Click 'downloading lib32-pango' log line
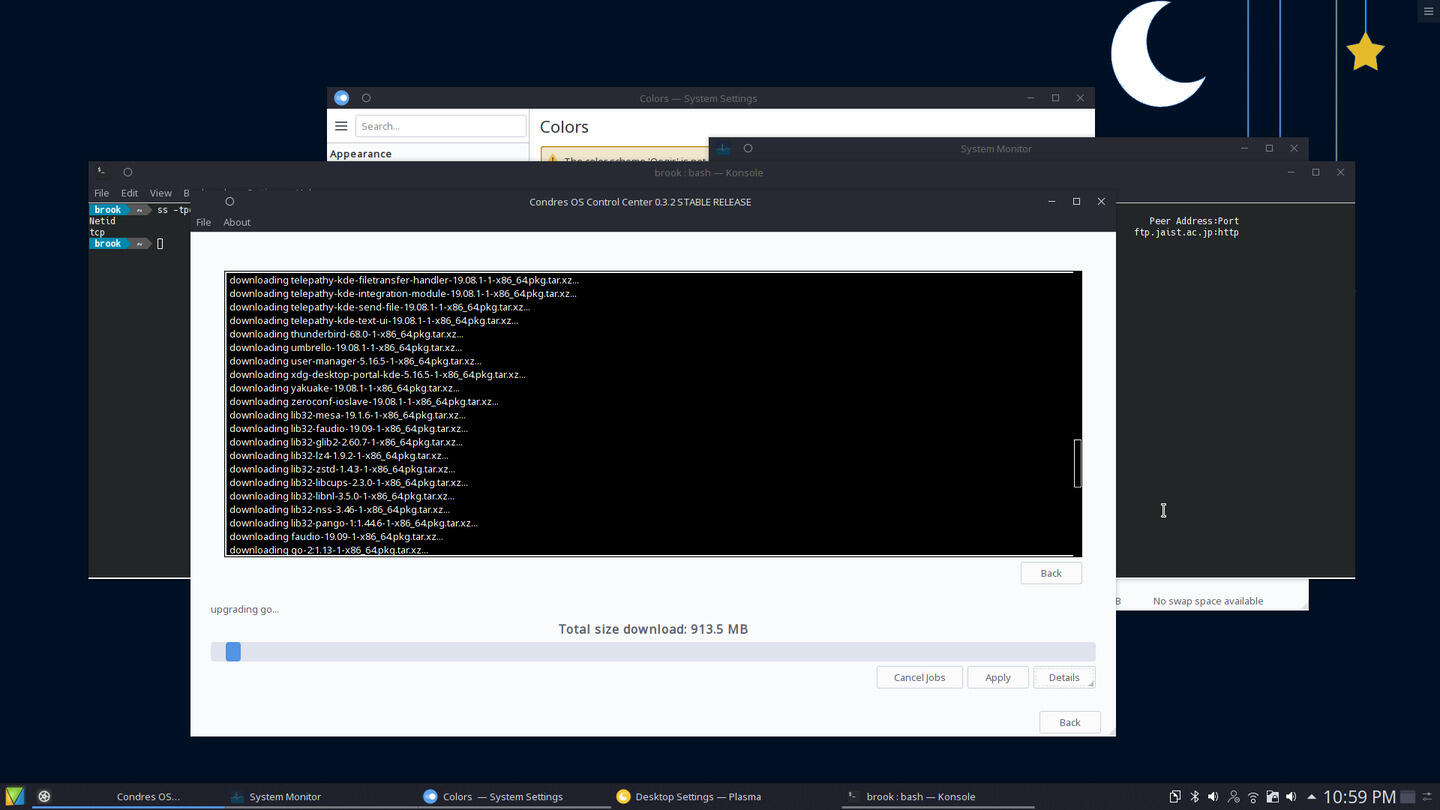Viewport: 1440px width, 810px height. pos(353,523)
